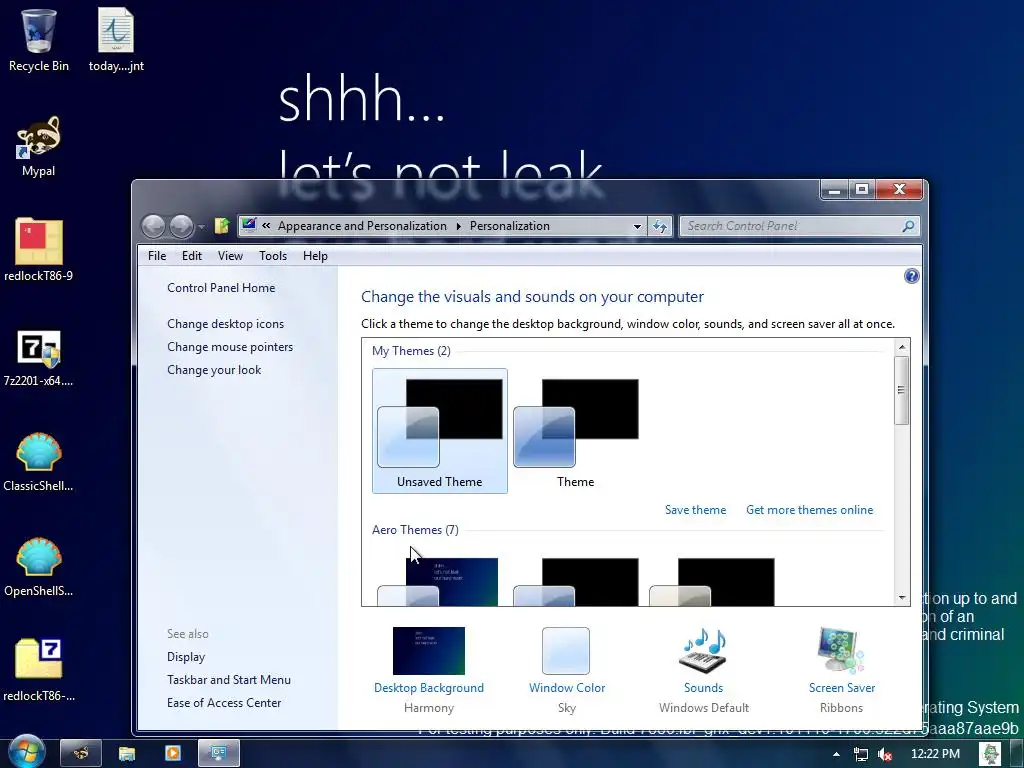
Task: Click the Forward navigation arrow
Action: tap(182, 227)
